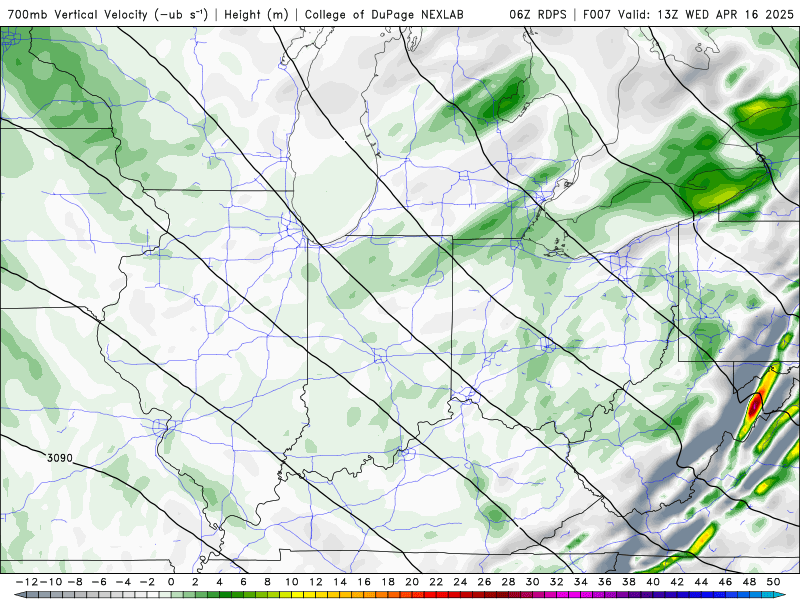
Task: Click the "8" color scale label
Action: click(x=267, y=582)
